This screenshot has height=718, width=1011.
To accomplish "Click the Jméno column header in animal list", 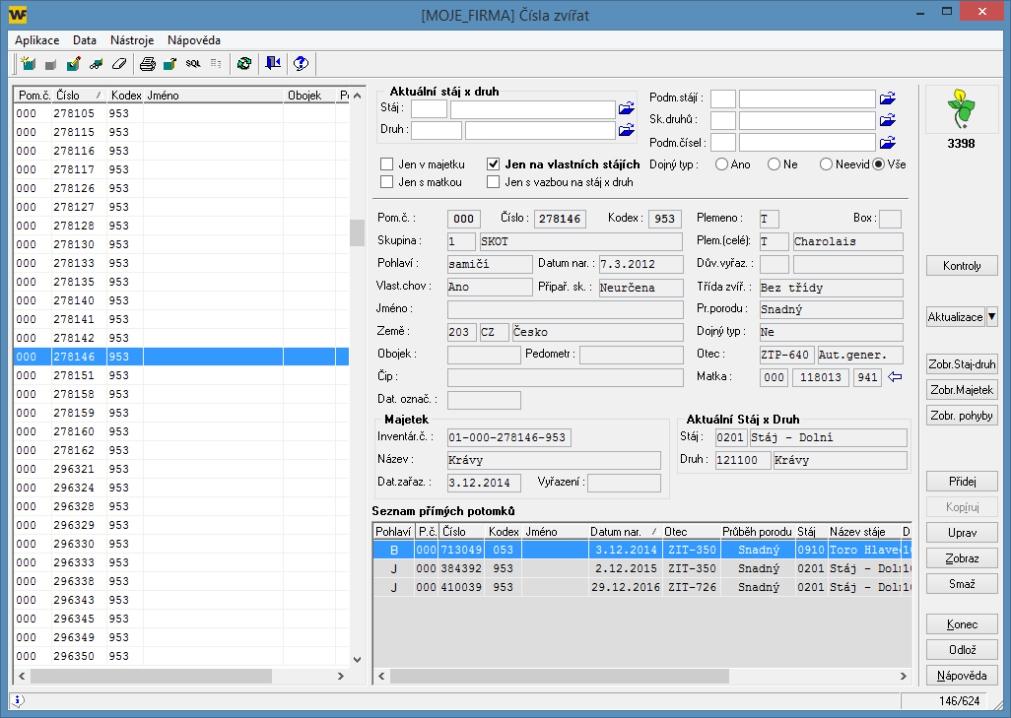I will click(213, 95).
